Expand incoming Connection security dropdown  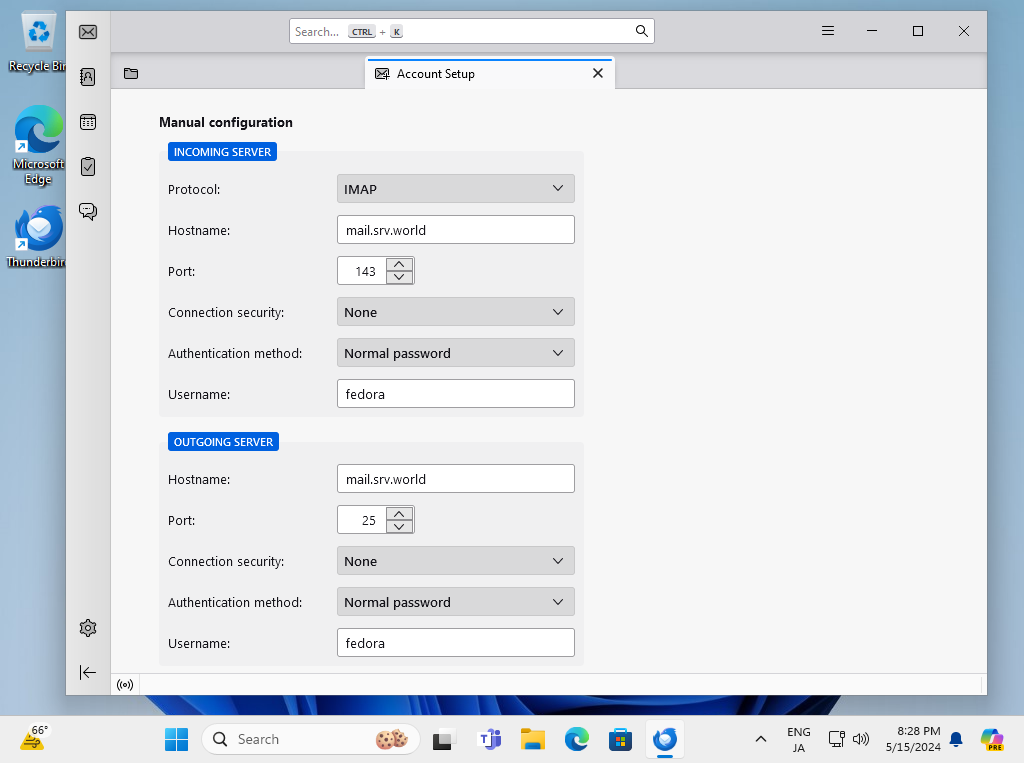click(x=456, y=312)
